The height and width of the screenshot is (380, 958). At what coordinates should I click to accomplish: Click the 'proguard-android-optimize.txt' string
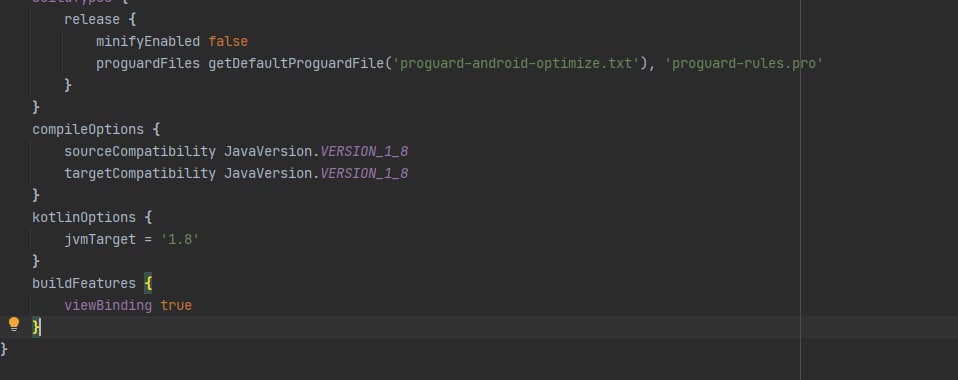tap(516, 64)
